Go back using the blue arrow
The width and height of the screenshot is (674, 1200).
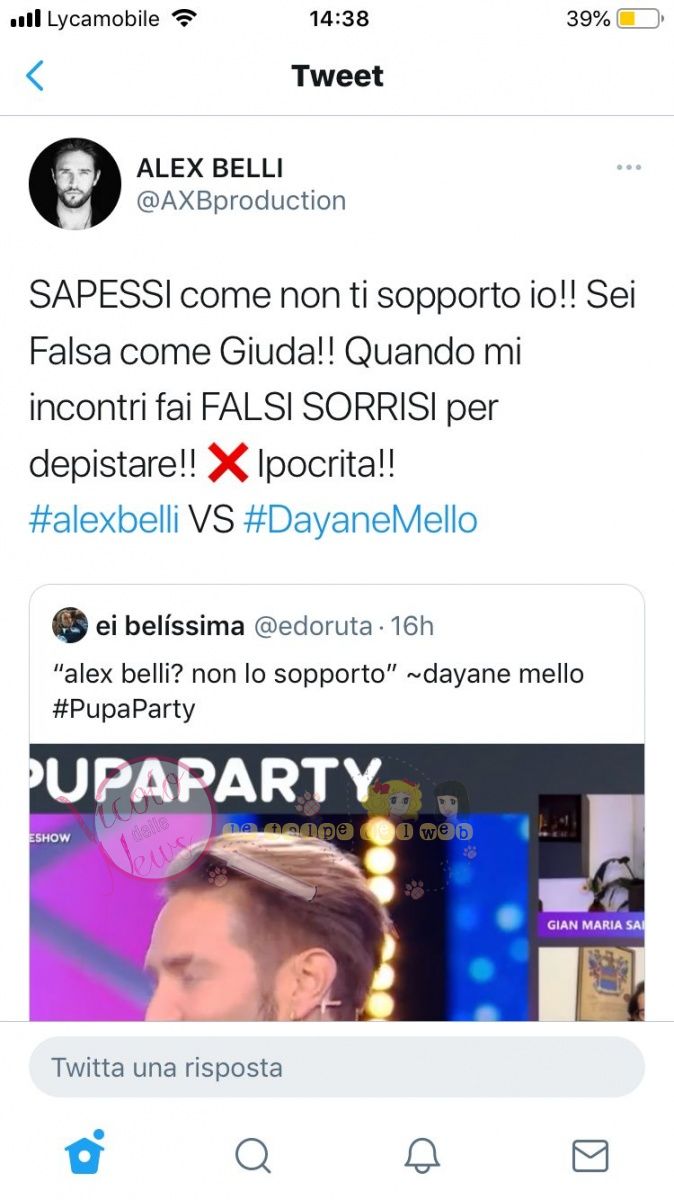click(35, 76)
